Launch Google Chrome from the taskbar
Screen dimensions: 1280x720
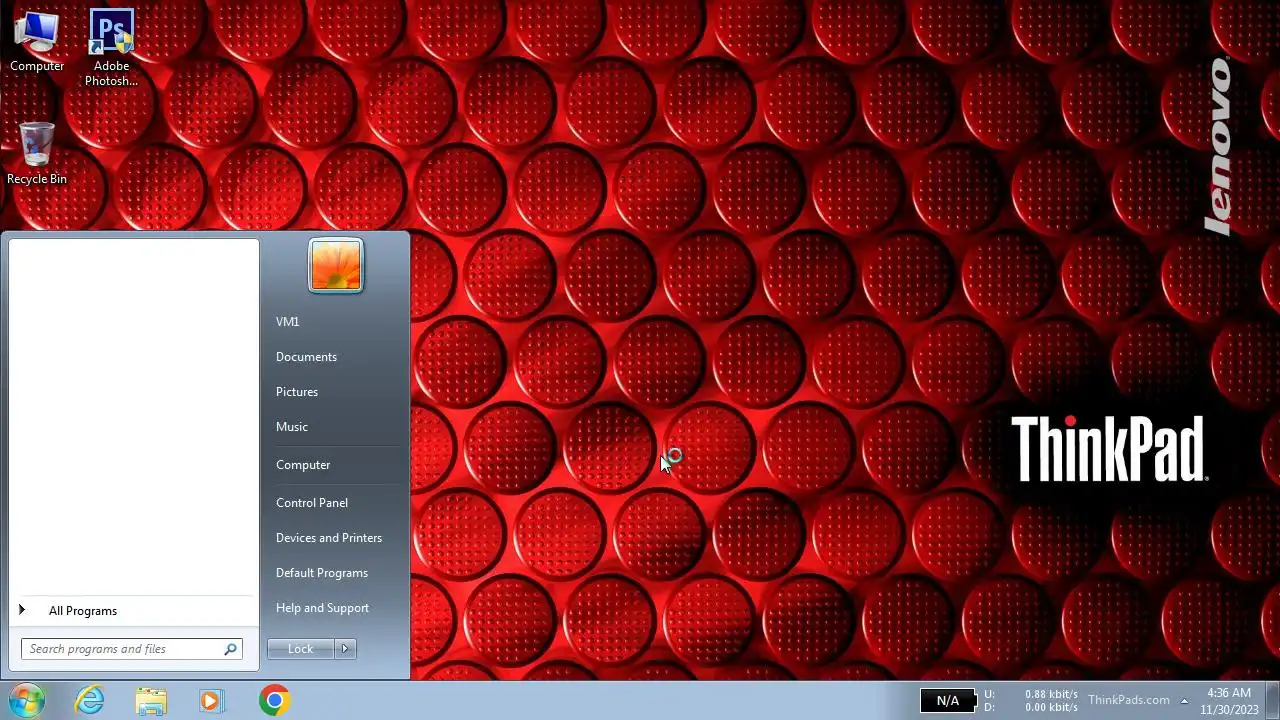274,700
